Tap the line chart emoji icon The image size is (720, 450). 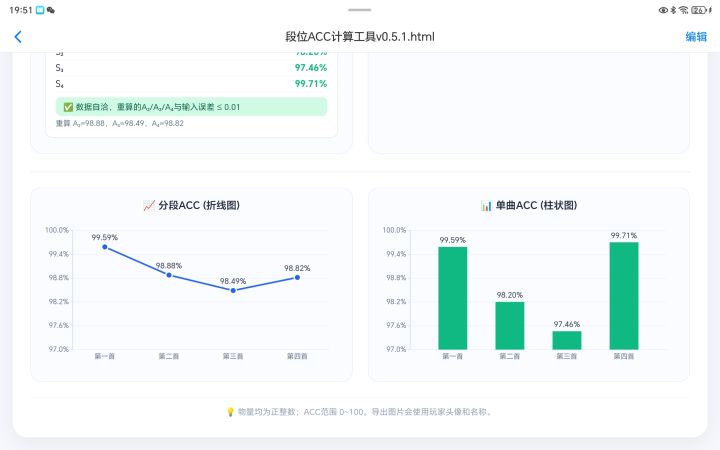pyautogui.click(x=149, y=205)
